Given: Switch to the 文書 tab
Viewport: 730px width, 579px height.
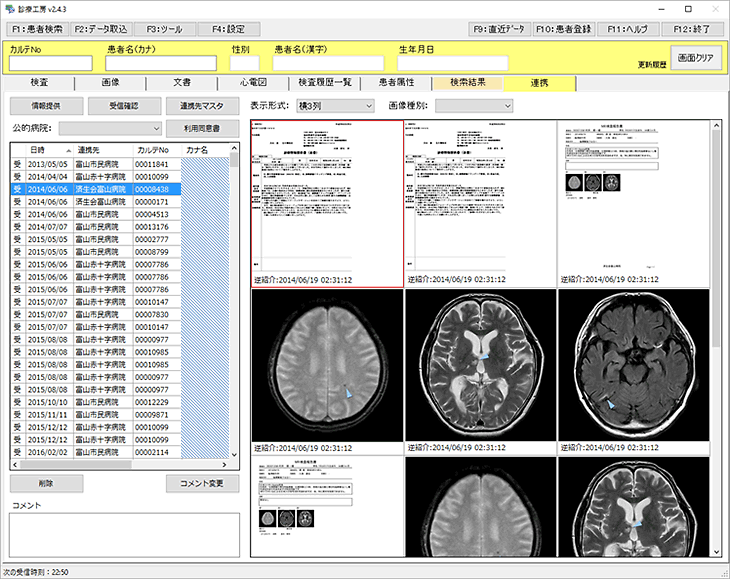Looking at the screenshot, I should [x=182, y=82].
